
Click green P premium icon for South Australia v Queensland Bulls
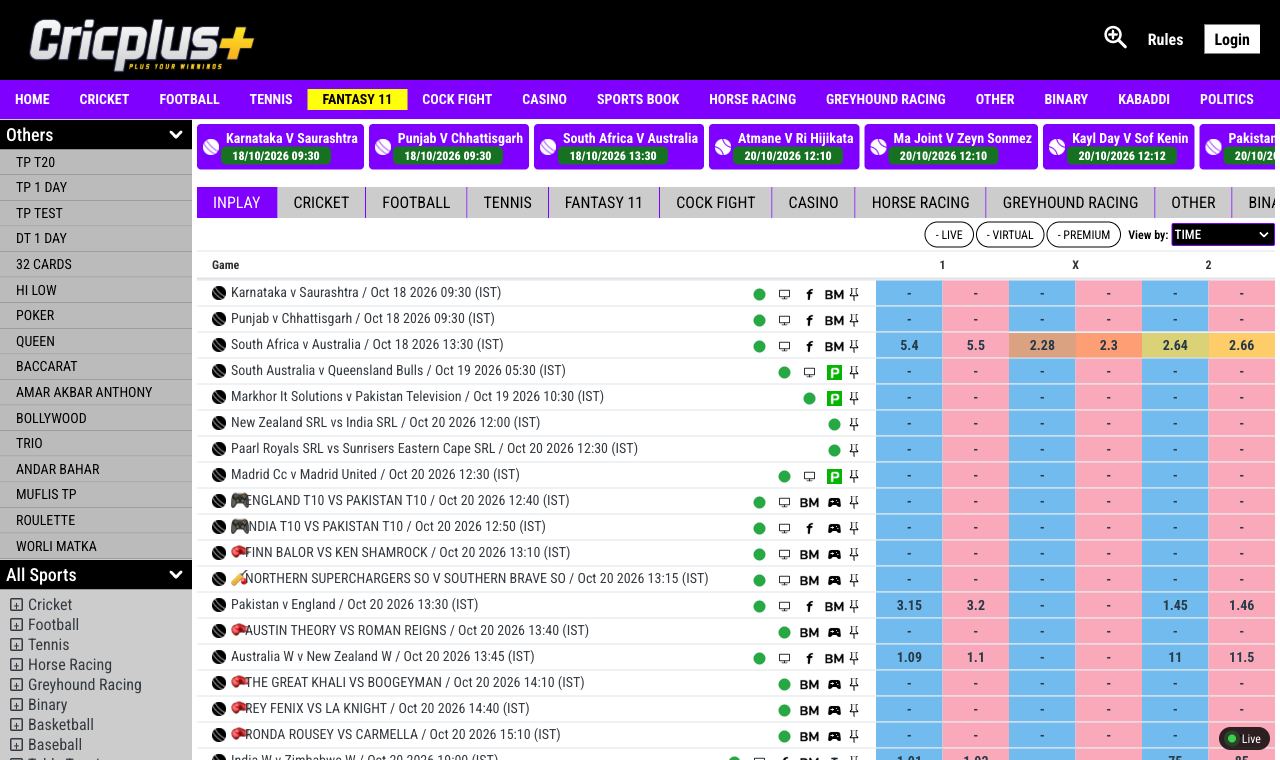pyautogui.click(x=834, y=373)
